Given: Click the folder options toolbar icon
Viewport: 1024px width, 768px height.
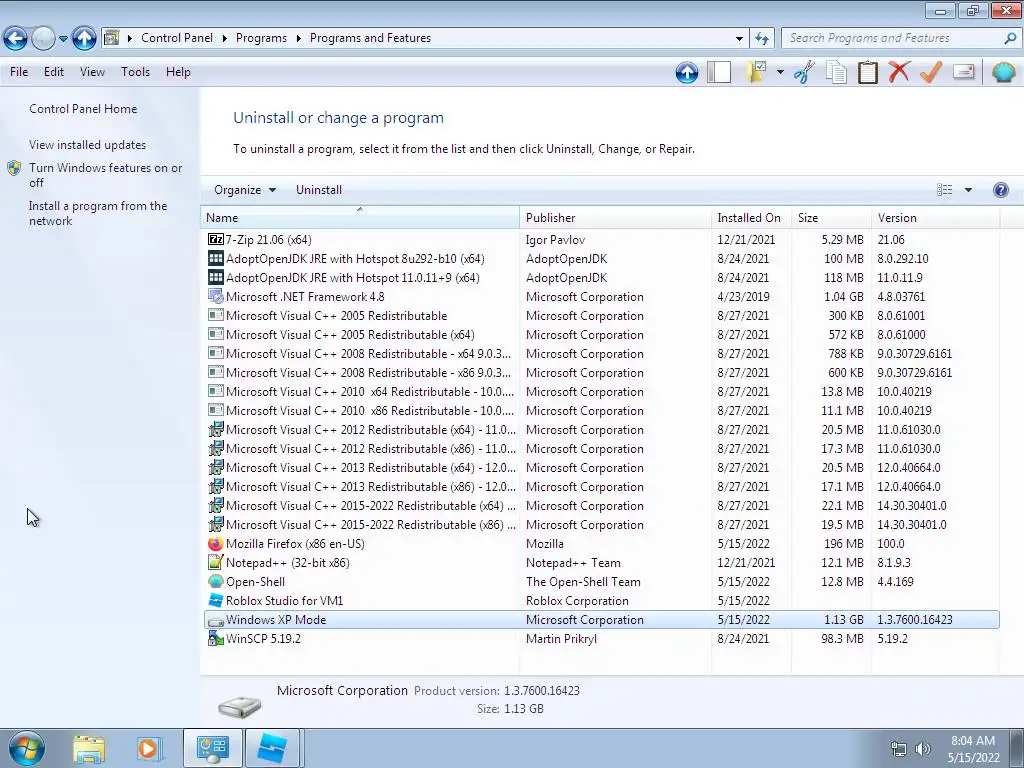Looking at the screenshot, I should 756,72.
